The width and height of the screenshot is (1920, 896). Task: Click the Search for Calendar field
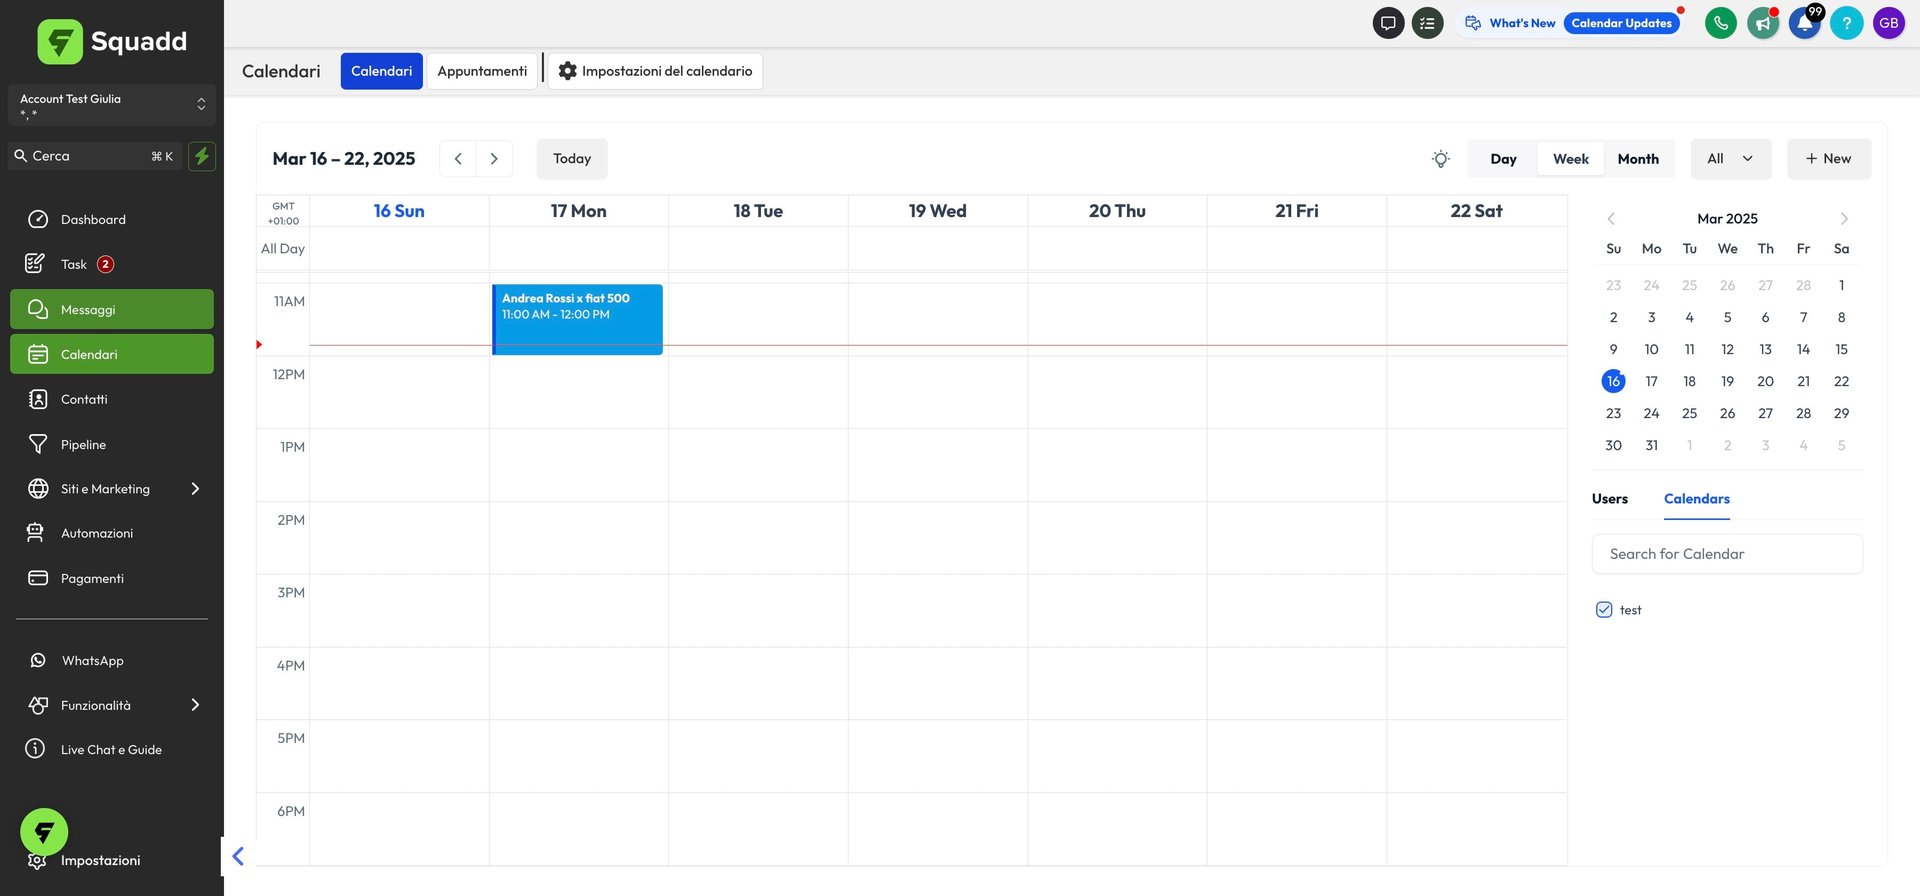click(x=1727, y=554)
